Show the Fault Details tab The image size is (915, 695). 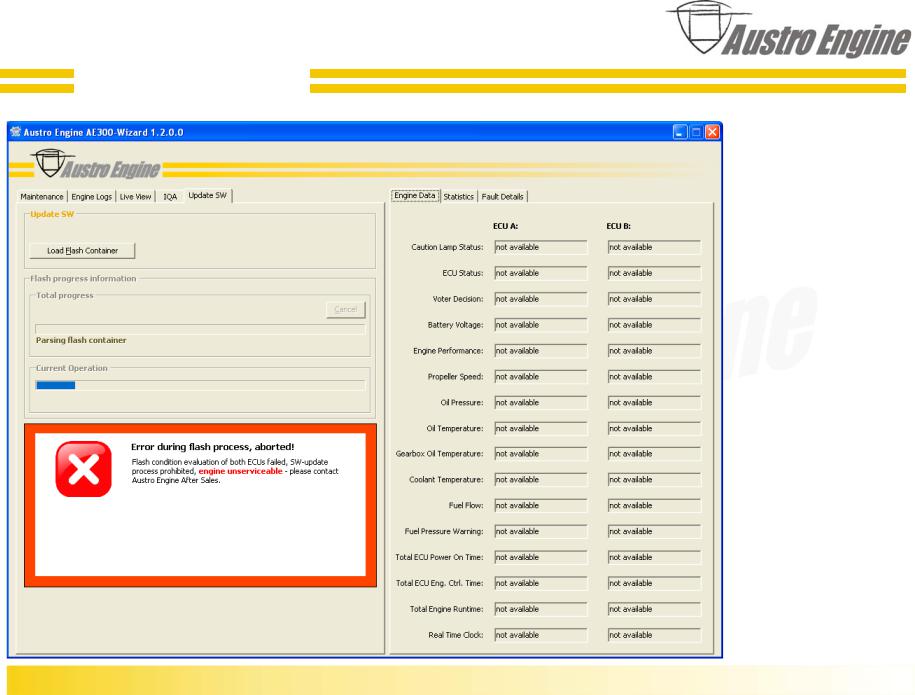(502, 197)
